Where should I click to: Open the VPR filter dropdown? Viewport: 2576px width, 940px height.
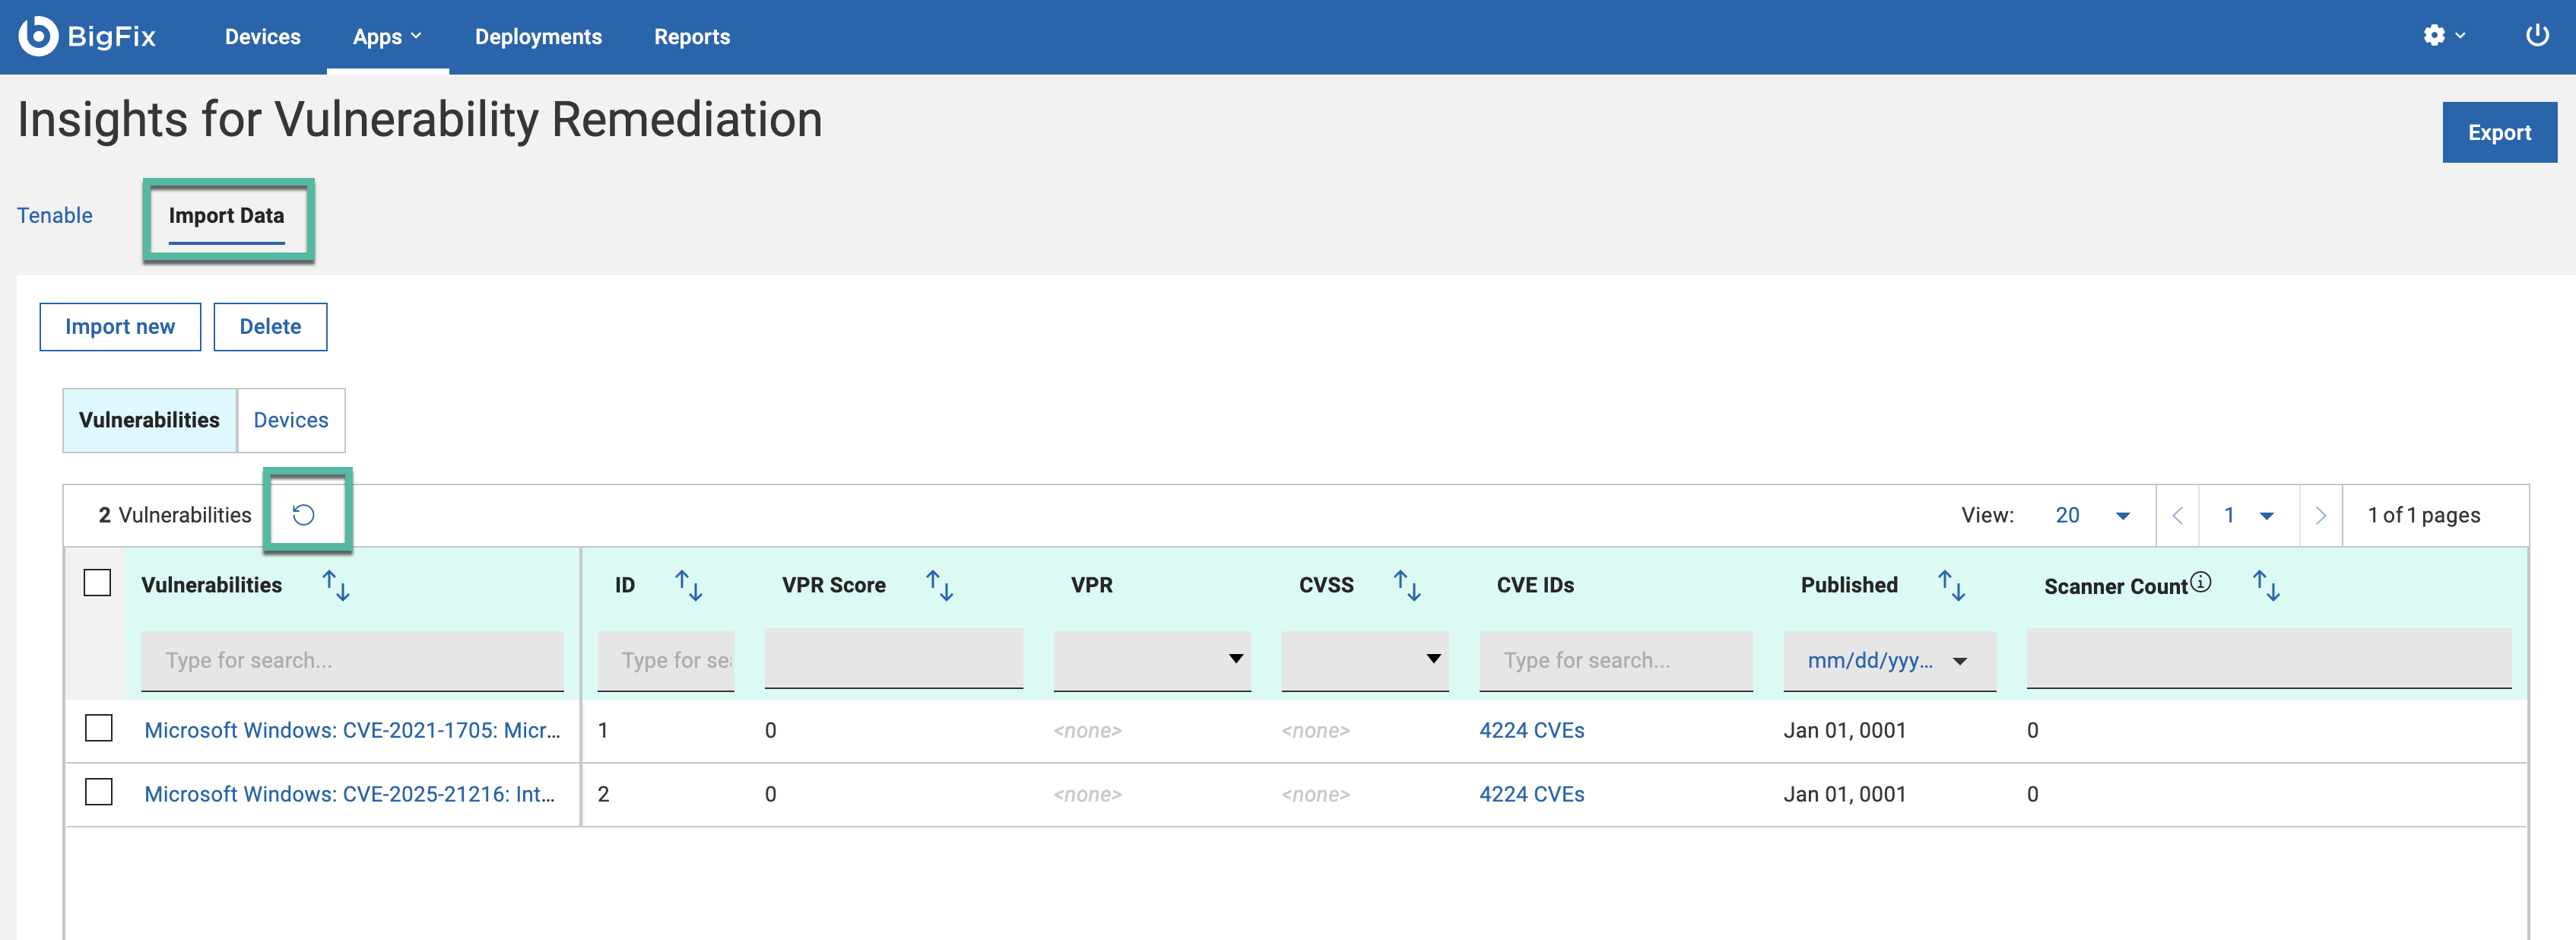[1151, 659]
